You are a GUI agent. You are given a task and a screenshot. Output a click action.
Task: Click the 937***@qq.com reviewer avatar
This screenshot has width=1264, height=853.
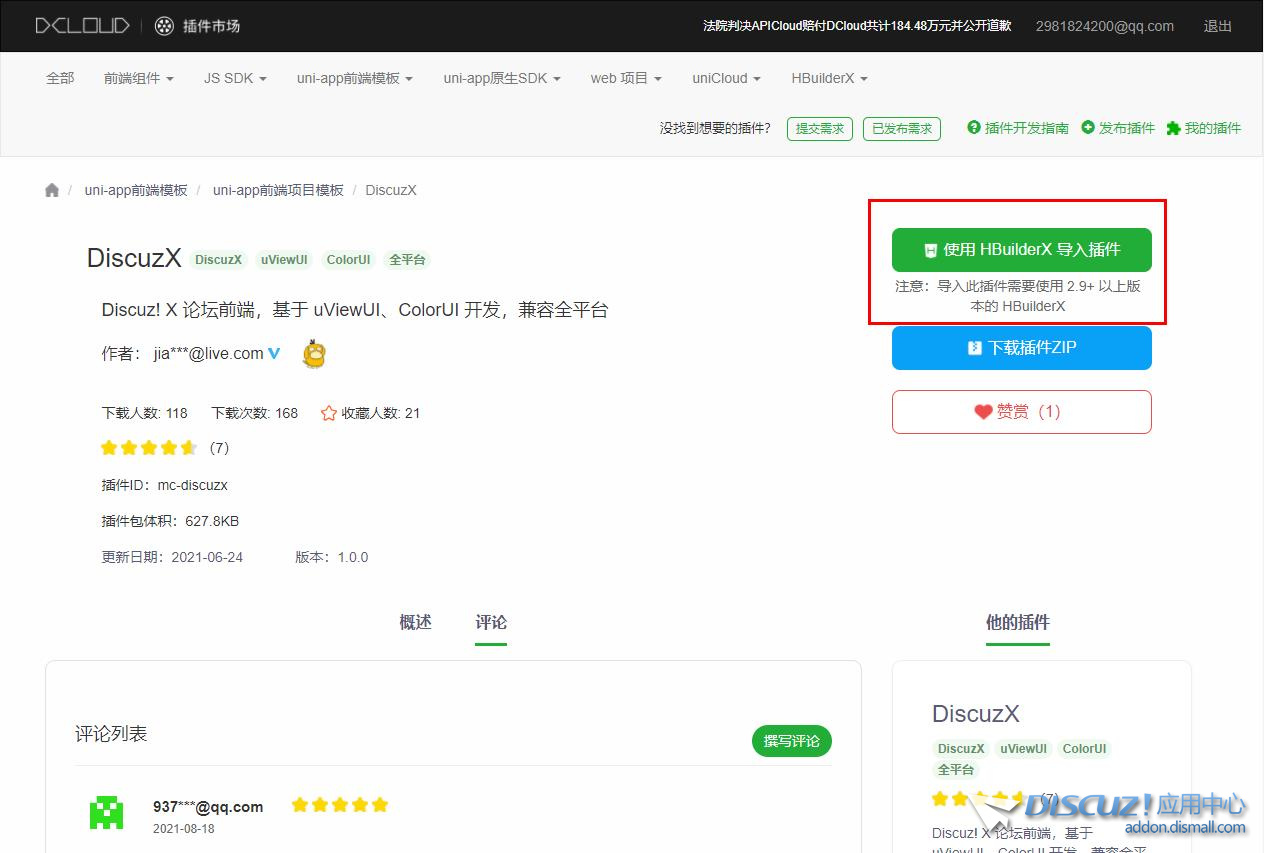tap(106, 812)
